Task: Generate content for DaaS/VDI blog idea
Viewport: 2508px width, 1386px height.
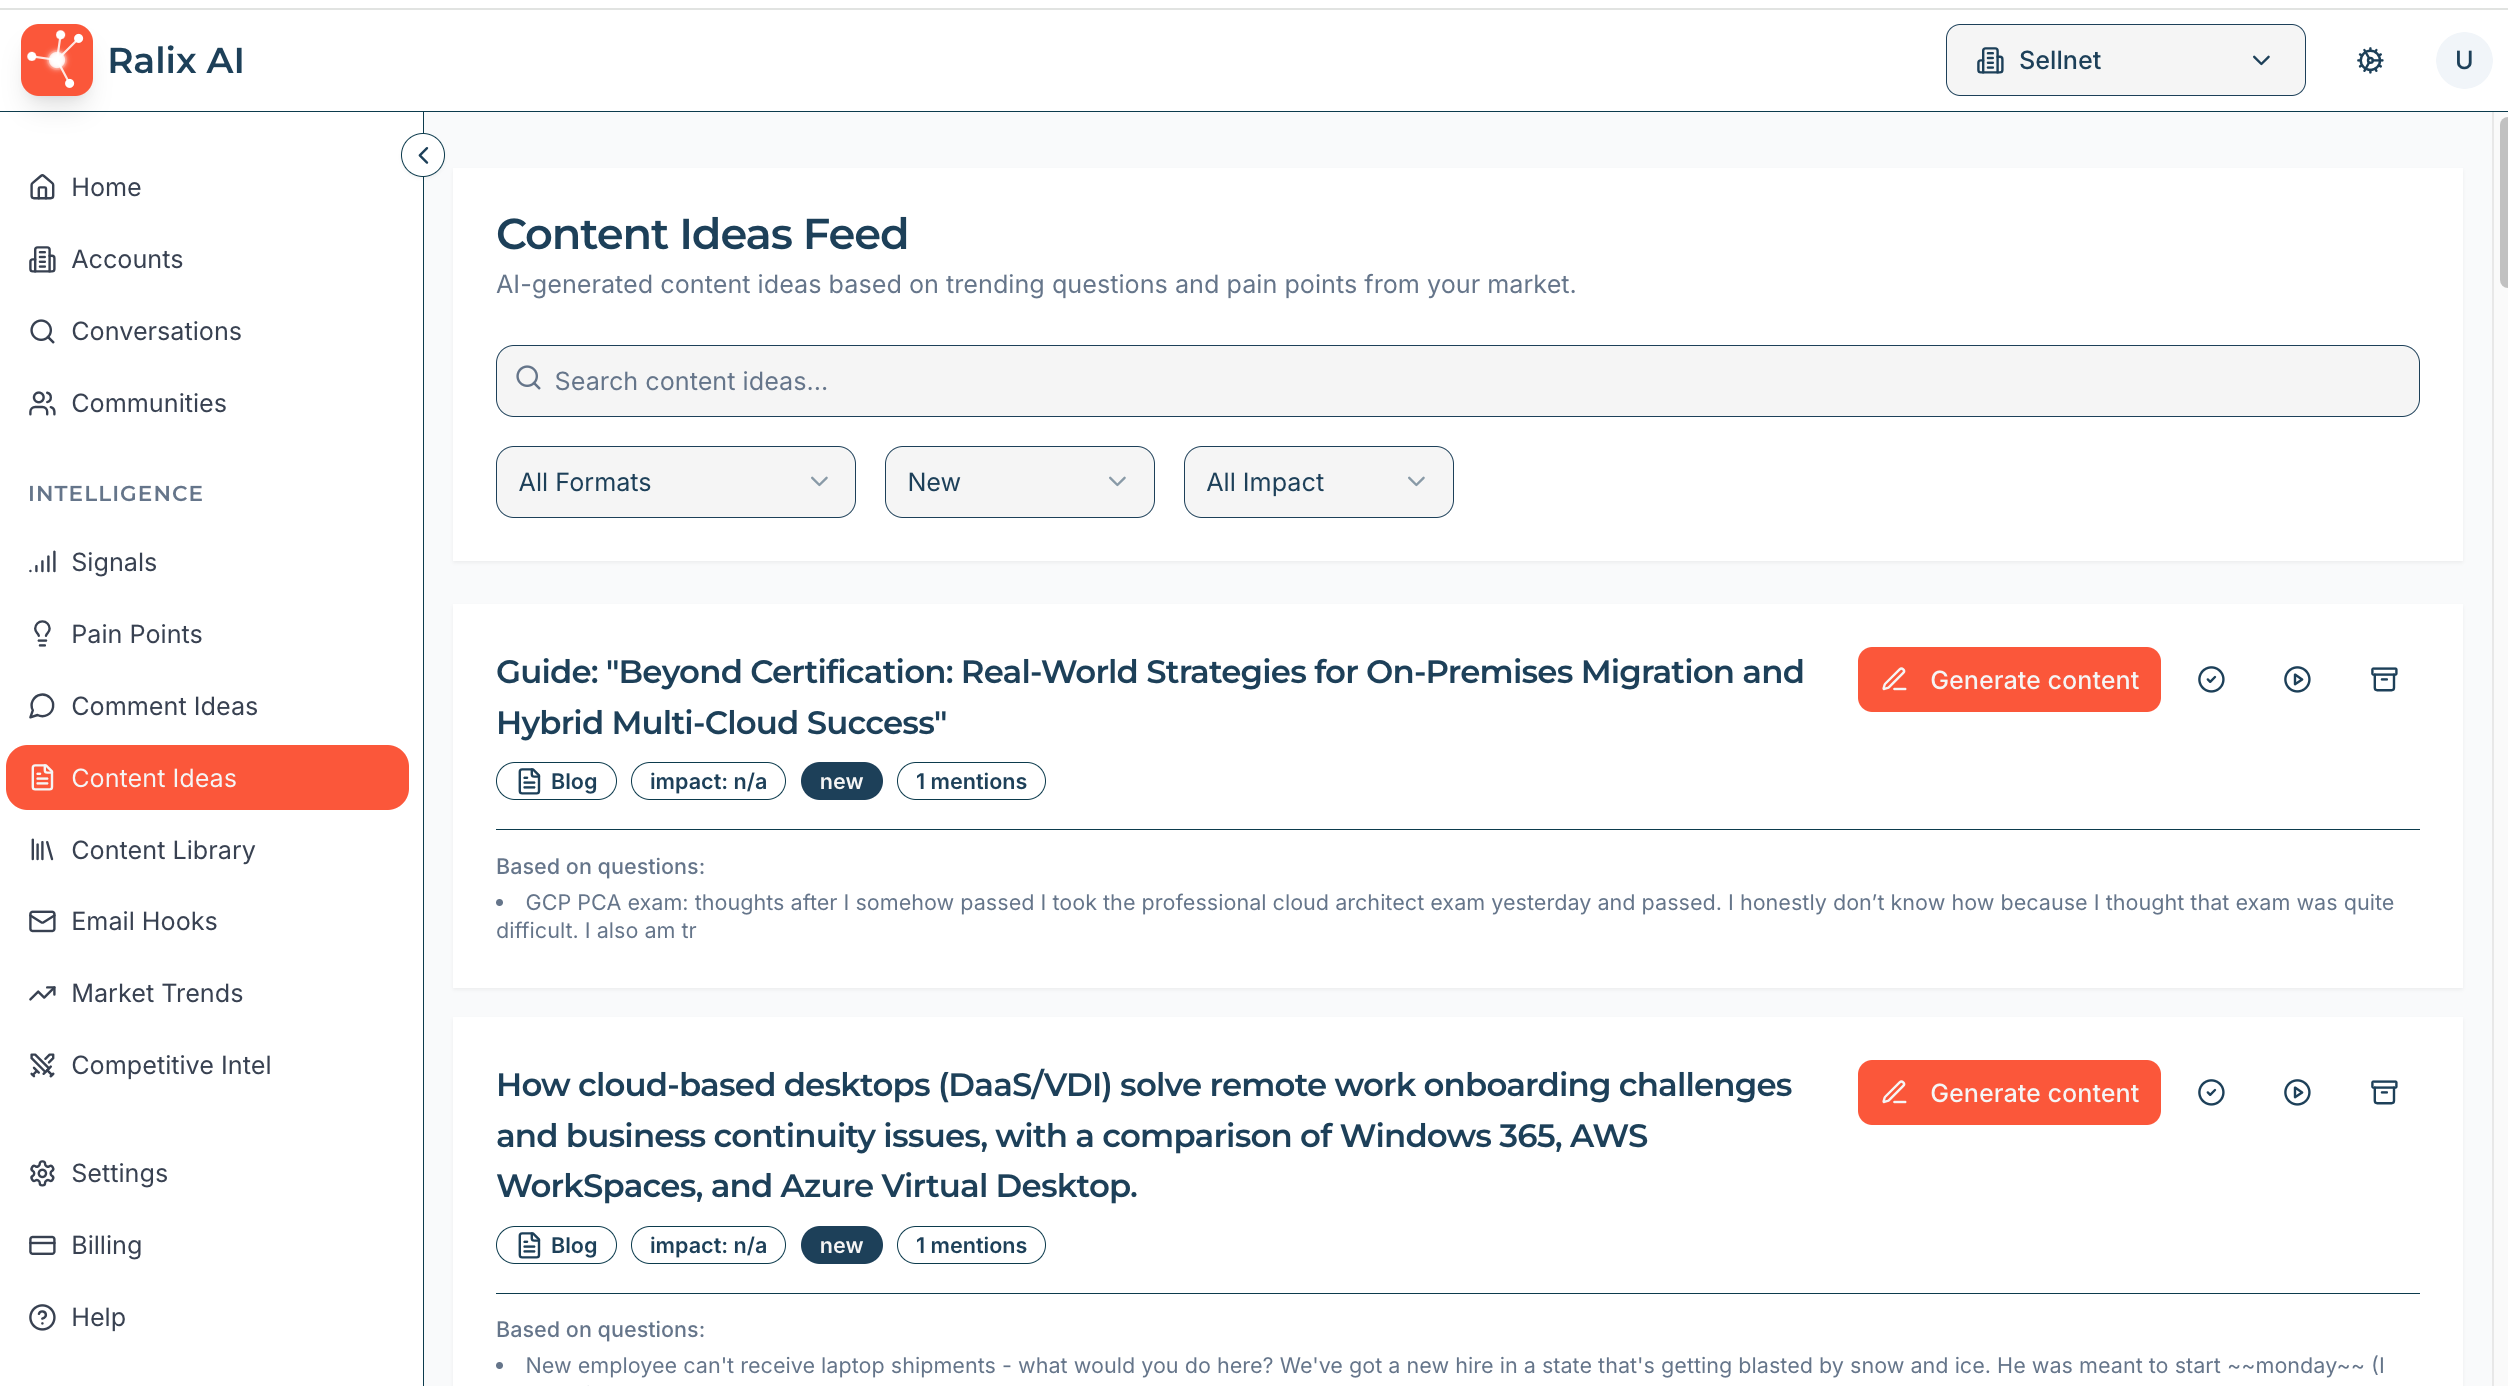Action: point(2008,1093)
